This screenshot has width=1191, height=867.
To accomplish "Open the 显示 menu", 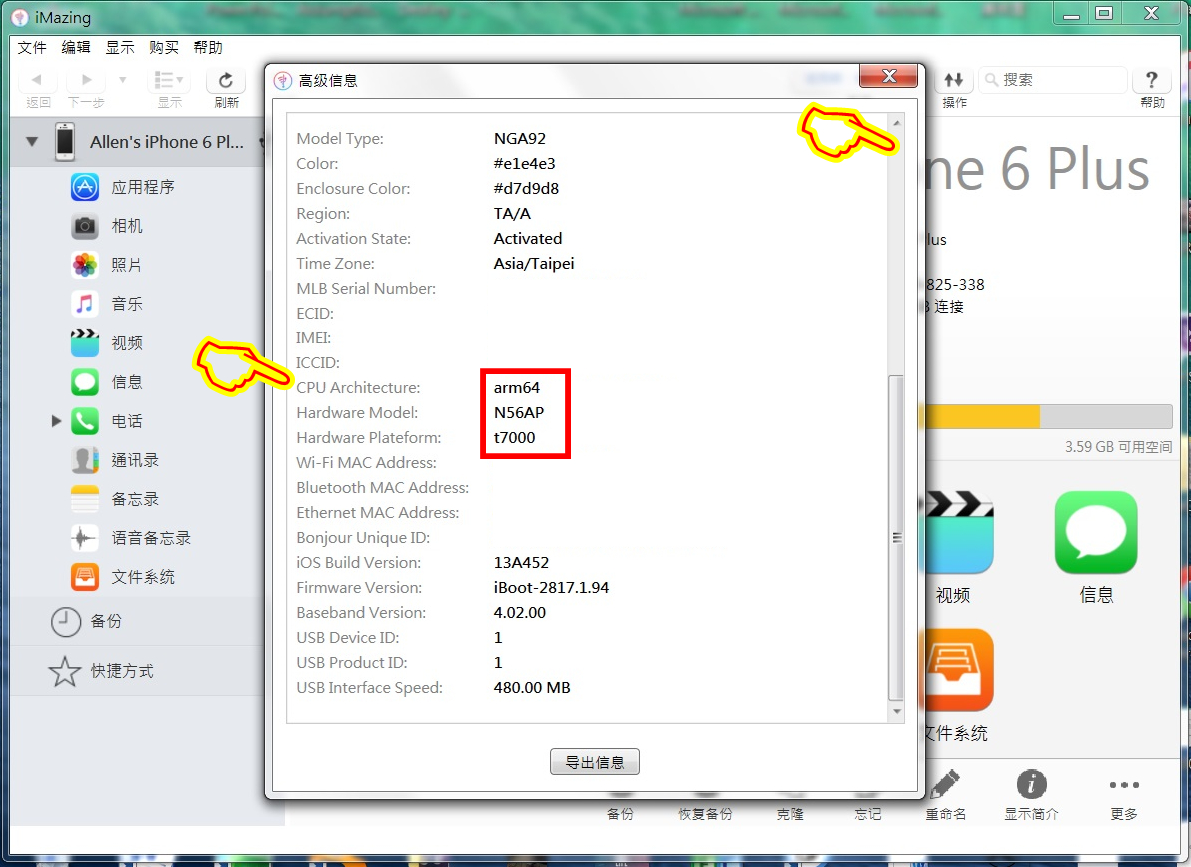I will [x=119, y=47].
